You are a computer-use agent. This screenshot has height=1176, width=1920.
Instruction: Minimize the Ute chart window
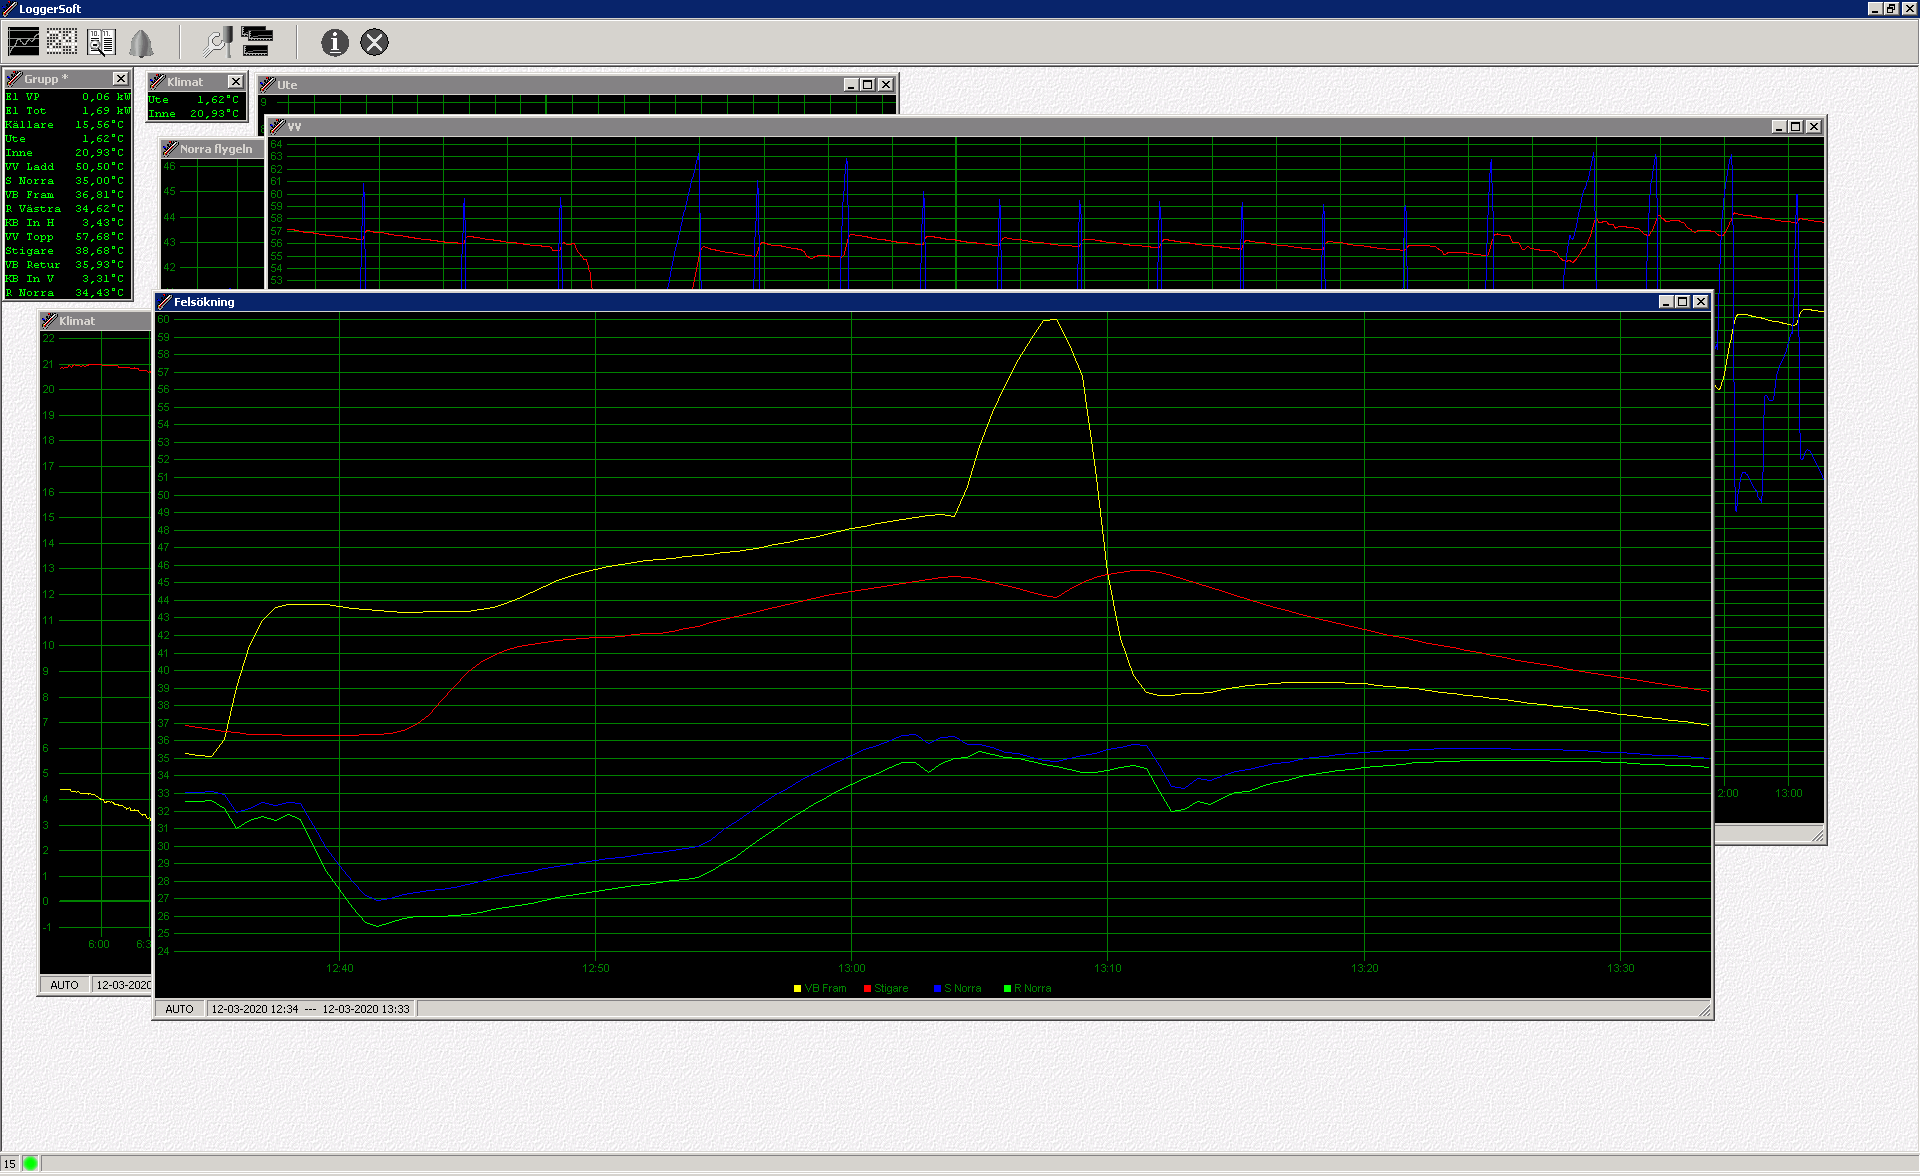(851, 85)
